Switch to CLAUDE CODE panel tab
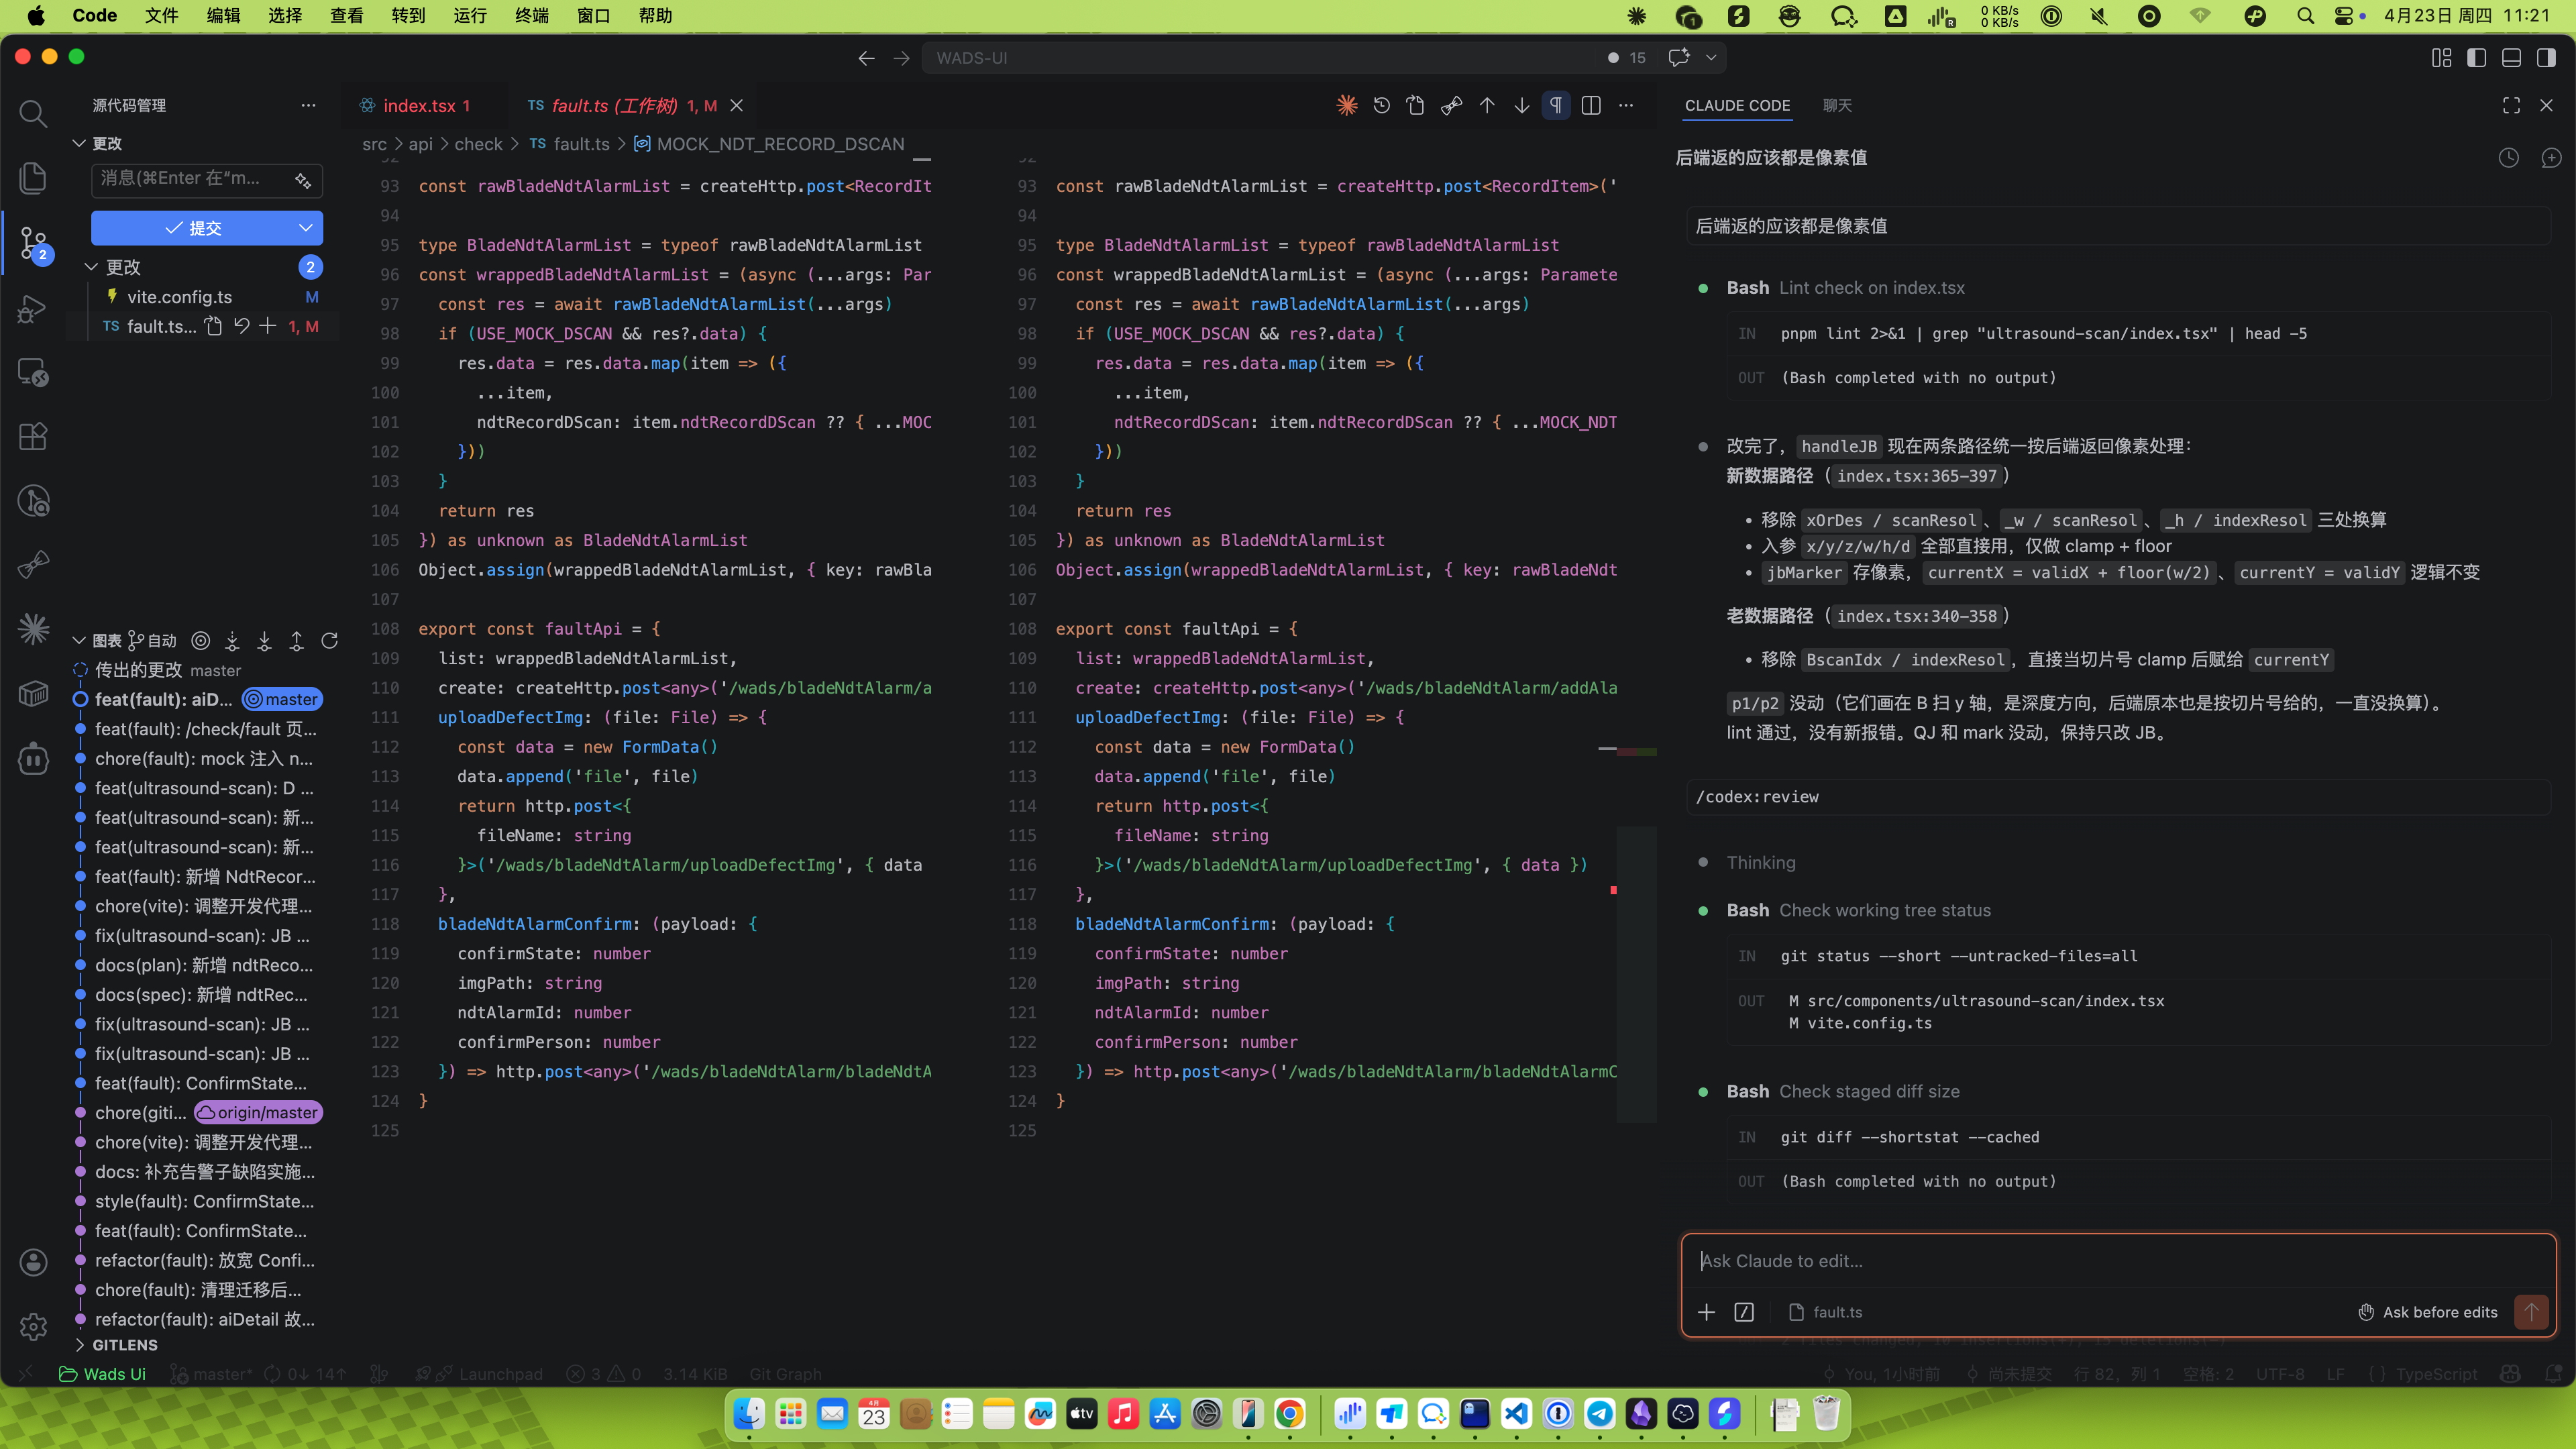2576x1449 pixels. click(x=1737, y=105)
